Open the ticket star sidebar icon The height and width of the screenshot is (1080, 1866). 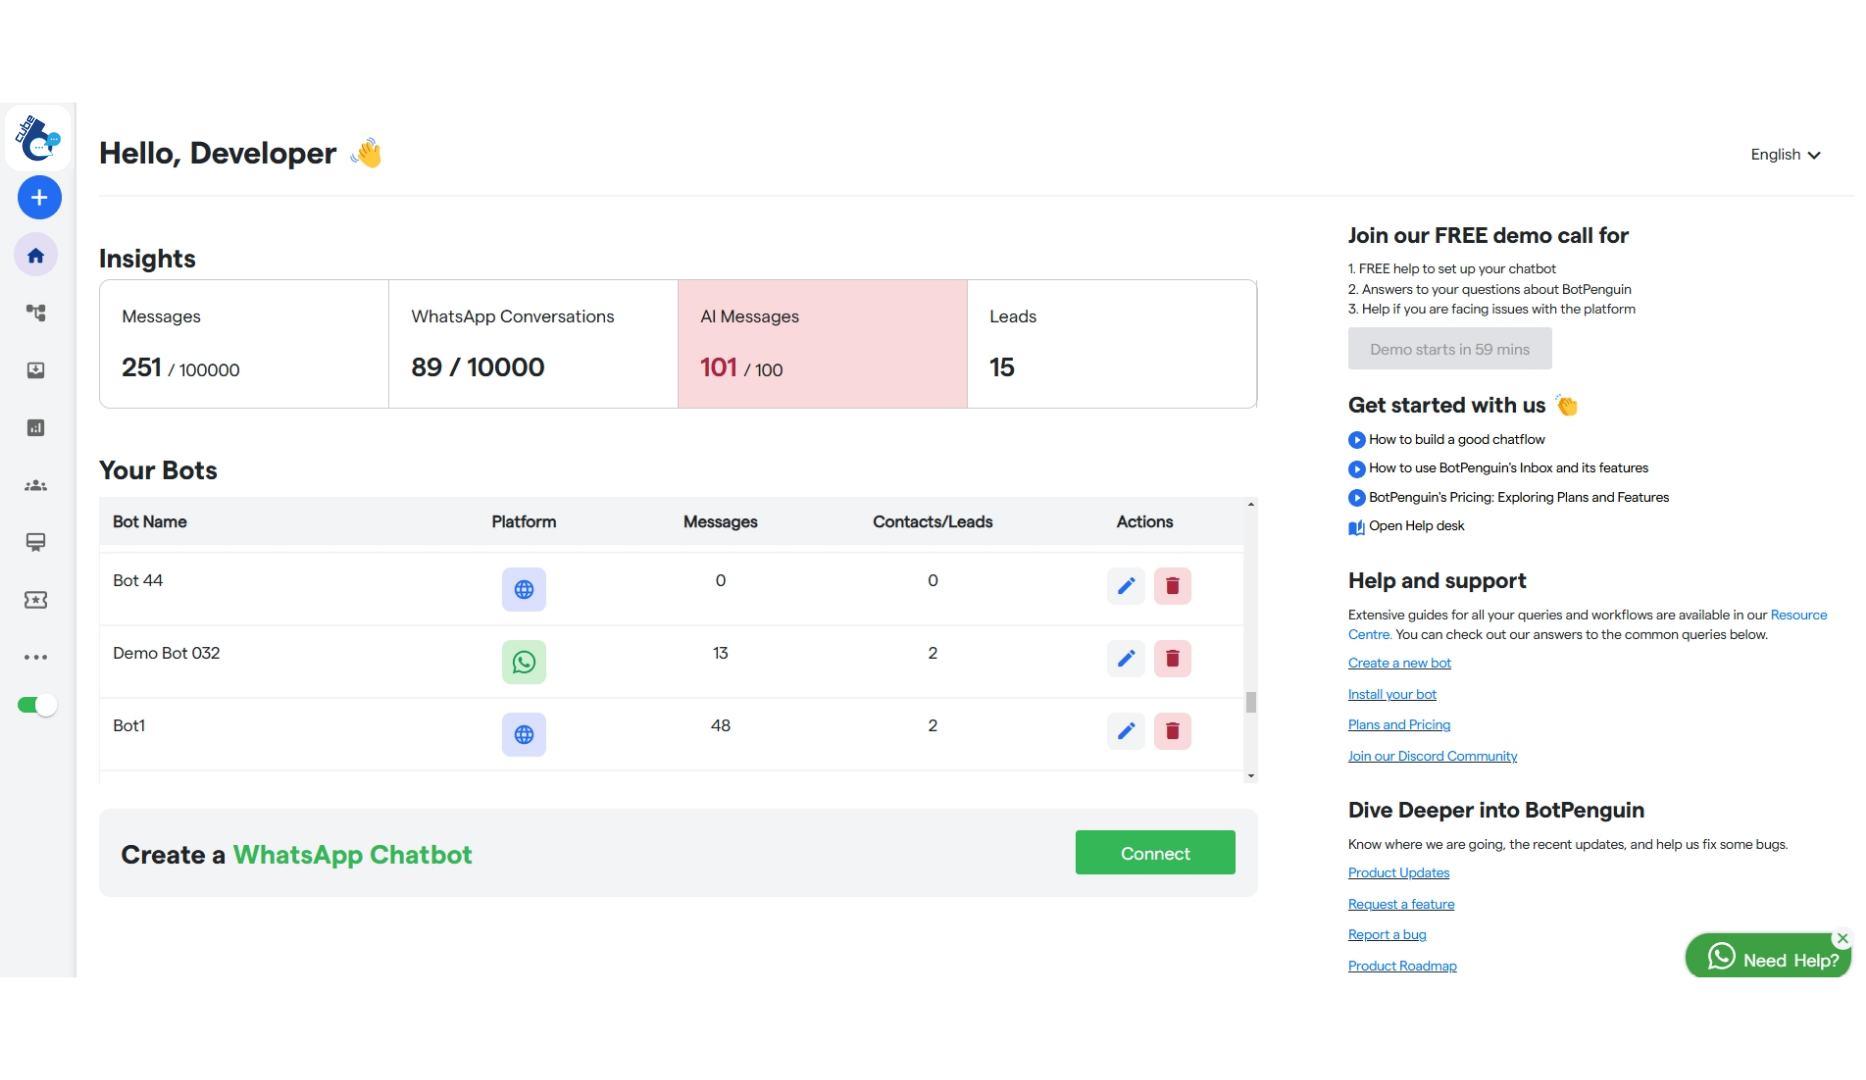(36, 600)
